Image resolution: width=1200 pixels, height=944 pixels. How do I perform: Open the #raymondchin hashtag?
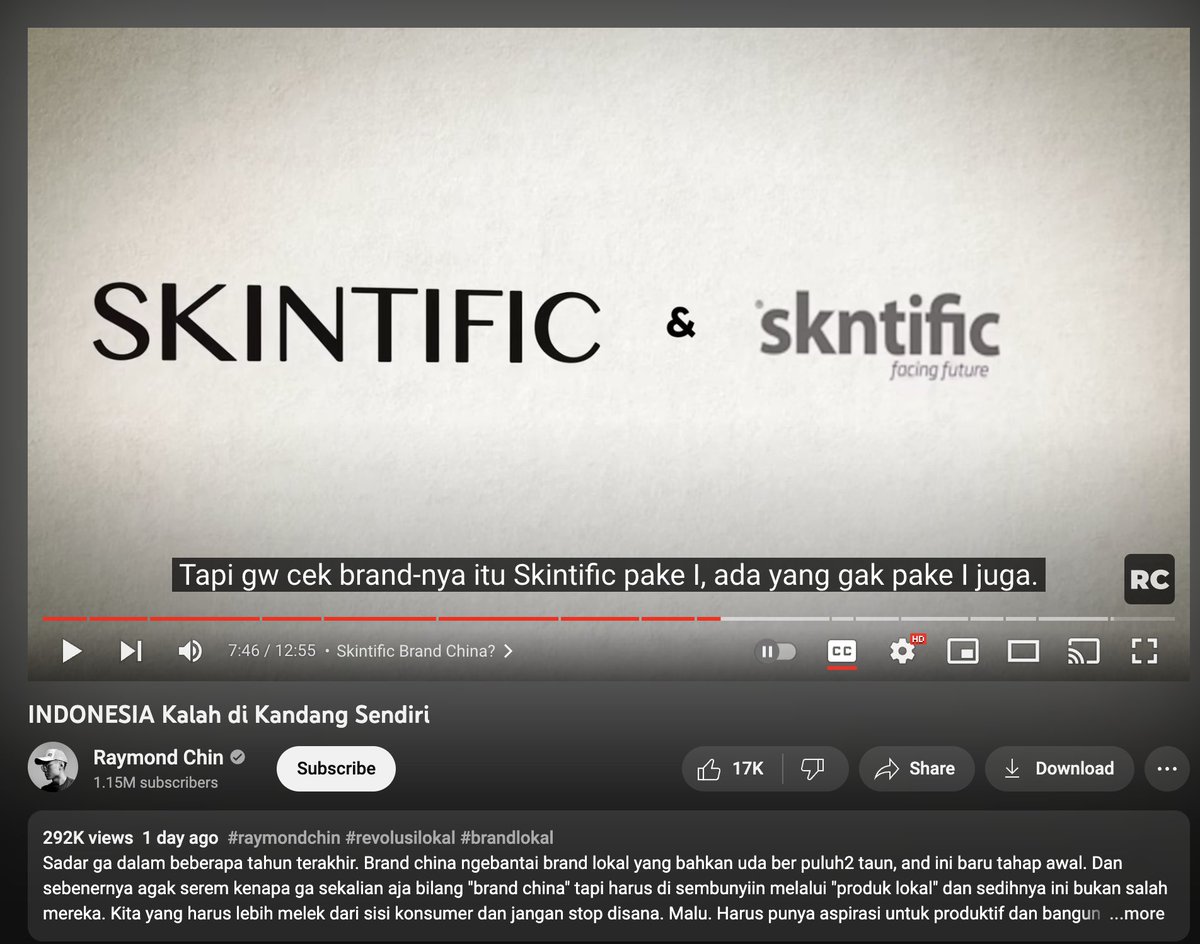pos(284,838)
